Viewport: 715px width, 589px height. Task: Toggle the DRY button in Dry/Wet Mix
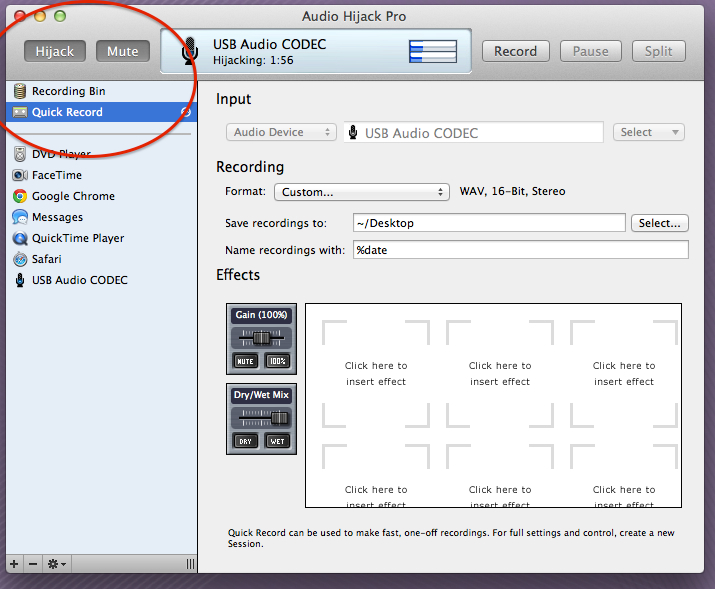[245, 441]
